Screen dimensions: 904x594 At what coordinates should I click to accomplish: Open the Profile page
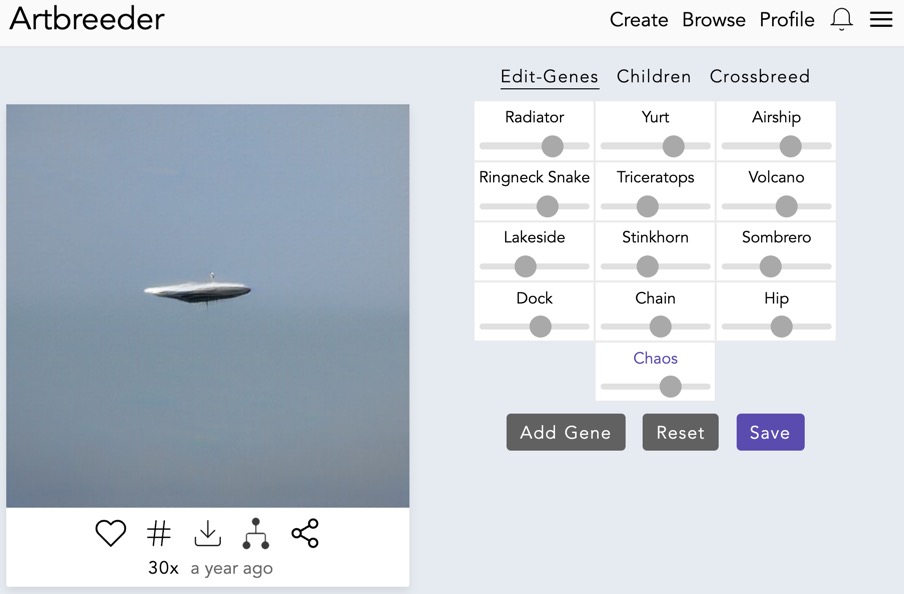[x=787, y=20]
